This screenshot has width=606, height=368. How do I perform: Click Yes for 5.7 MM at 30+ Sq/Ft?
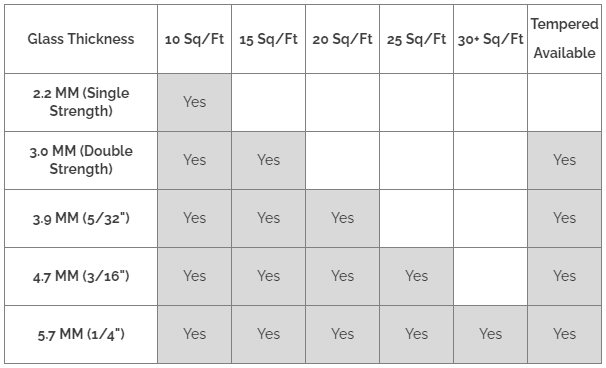[x=490, y=334]
